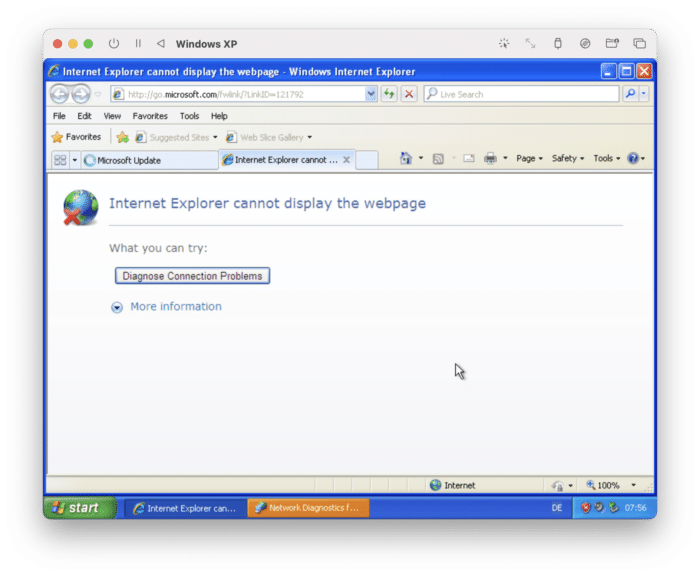
Task: Go back with IE Back button
Action: 59,94
